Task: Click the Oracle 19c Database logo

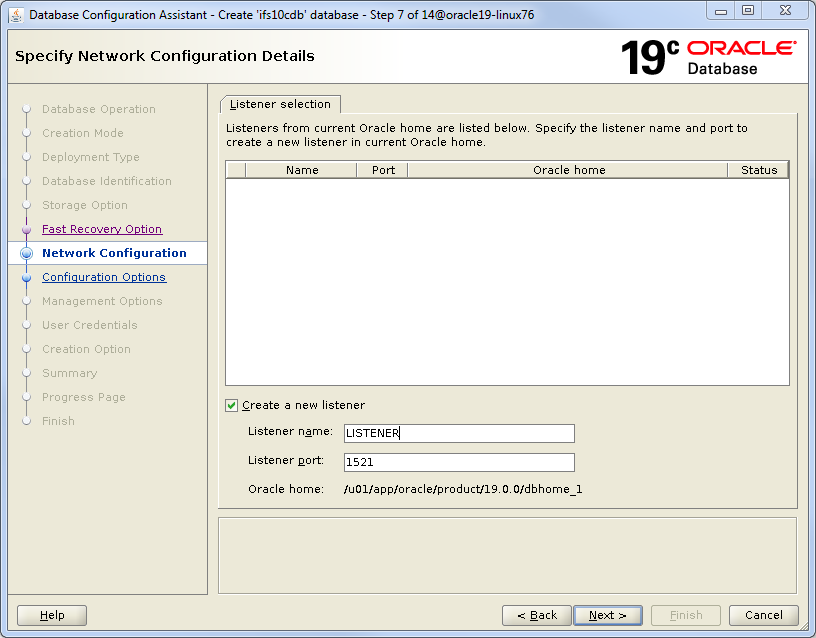Action: 708,57
